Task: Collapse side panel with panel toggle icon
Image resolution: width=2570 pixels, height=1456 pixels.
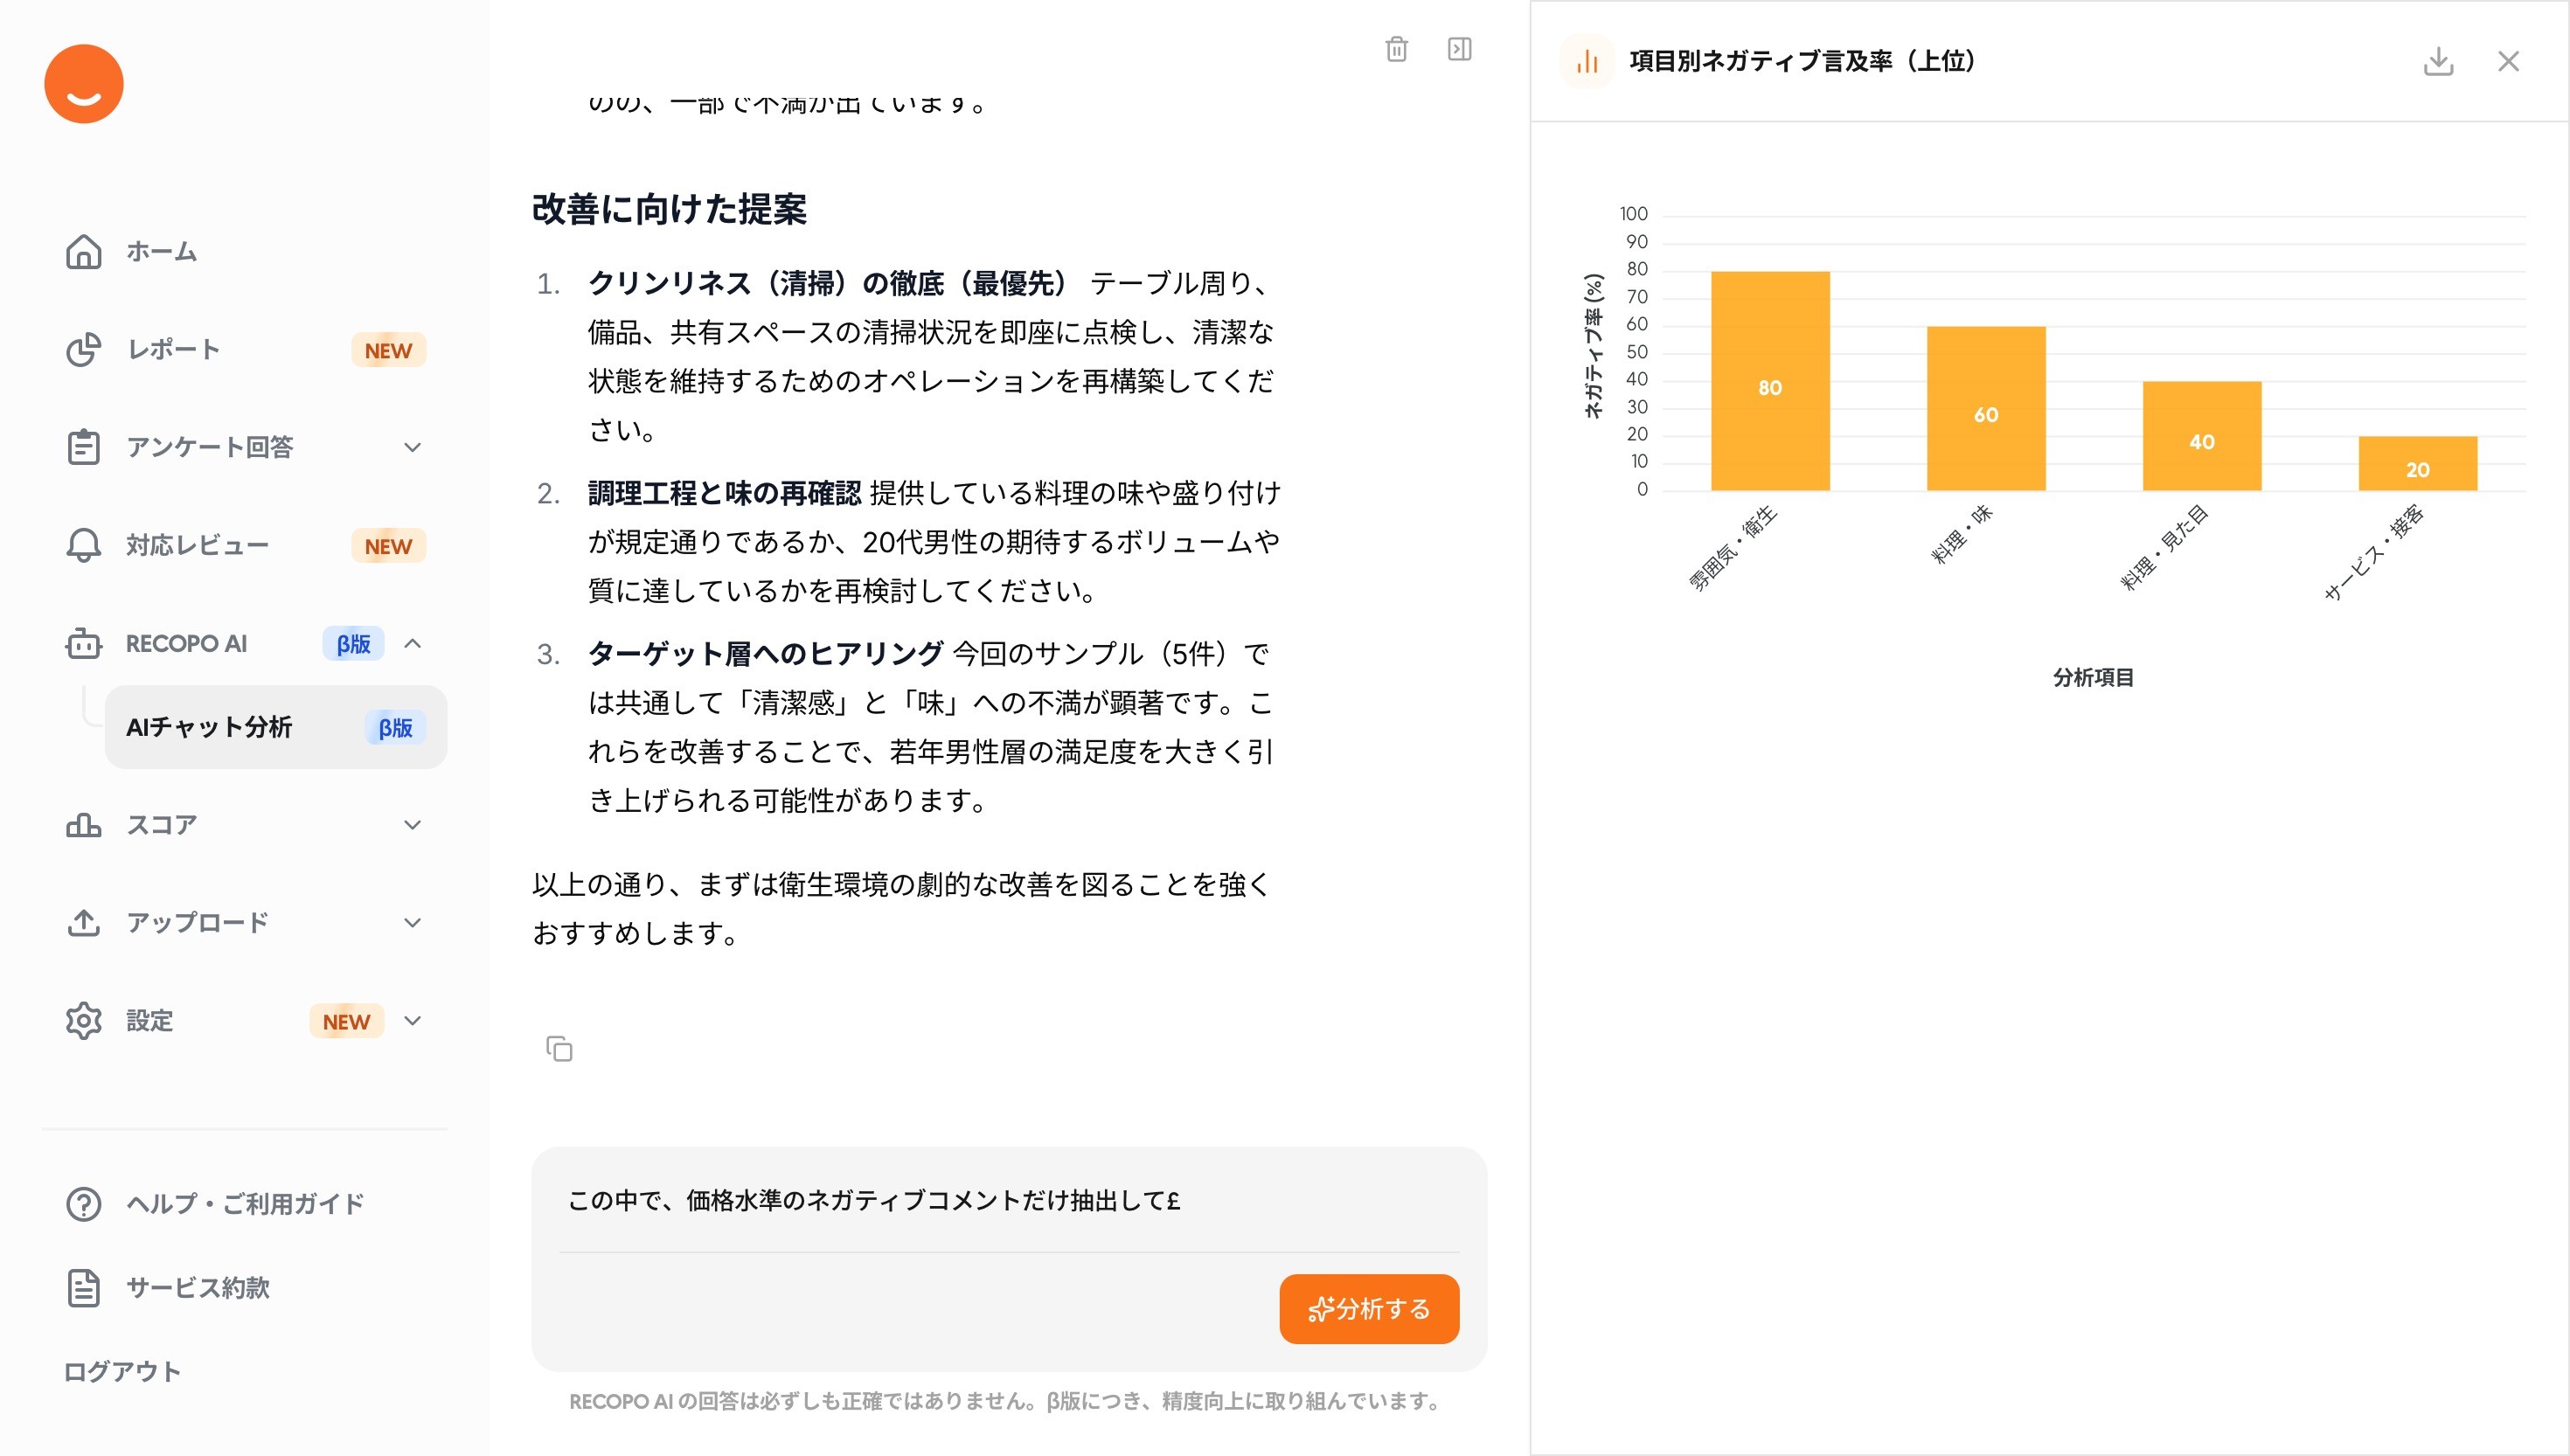Action: (x=1459, y=49)
